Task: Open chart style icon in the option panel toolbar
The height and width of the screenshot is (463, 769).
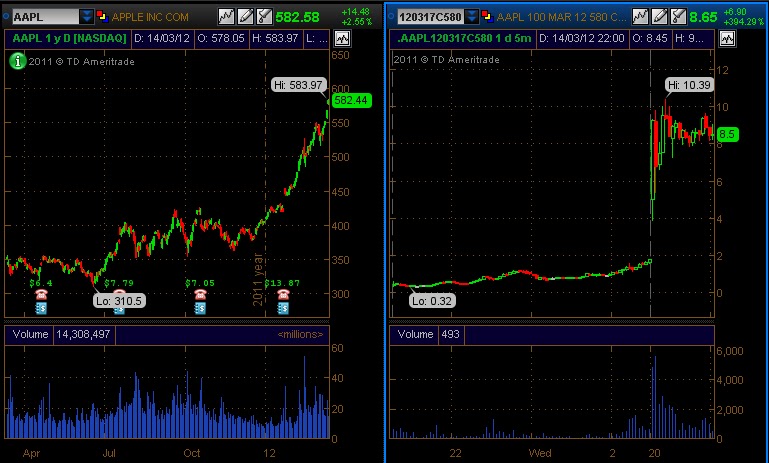Action: [x=640, y=17]
